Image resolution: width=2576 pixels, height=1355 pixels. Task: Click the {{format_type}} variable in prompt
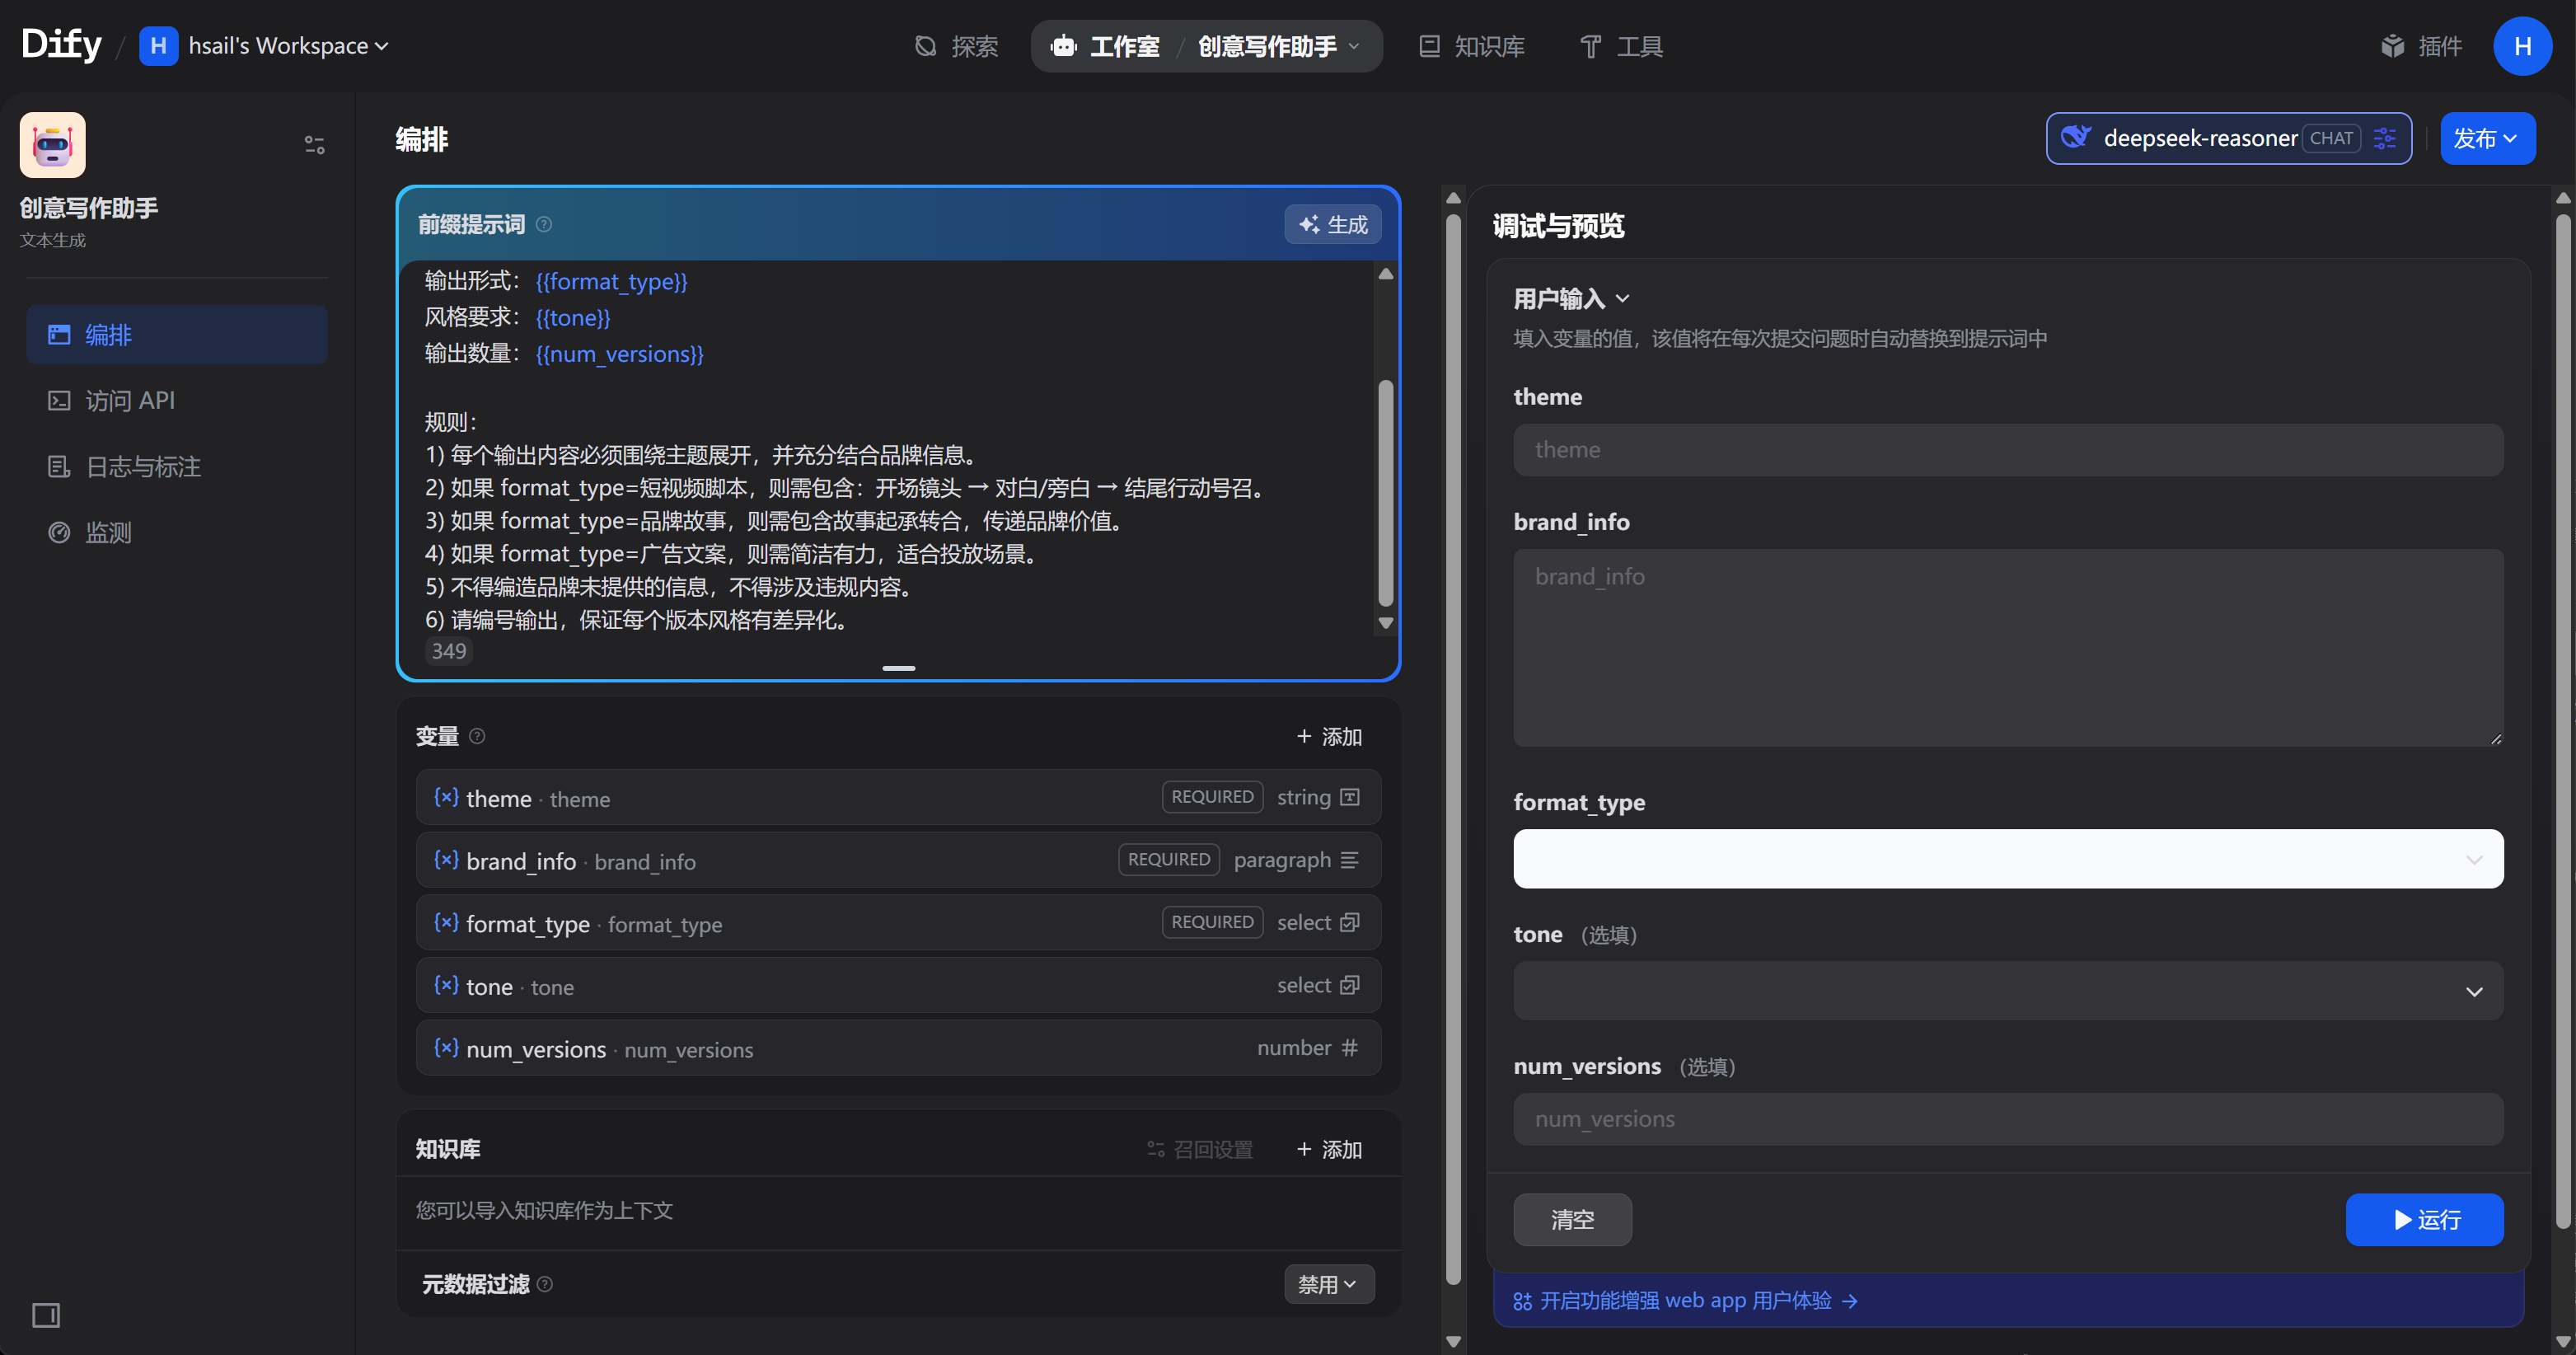(611, 282)
